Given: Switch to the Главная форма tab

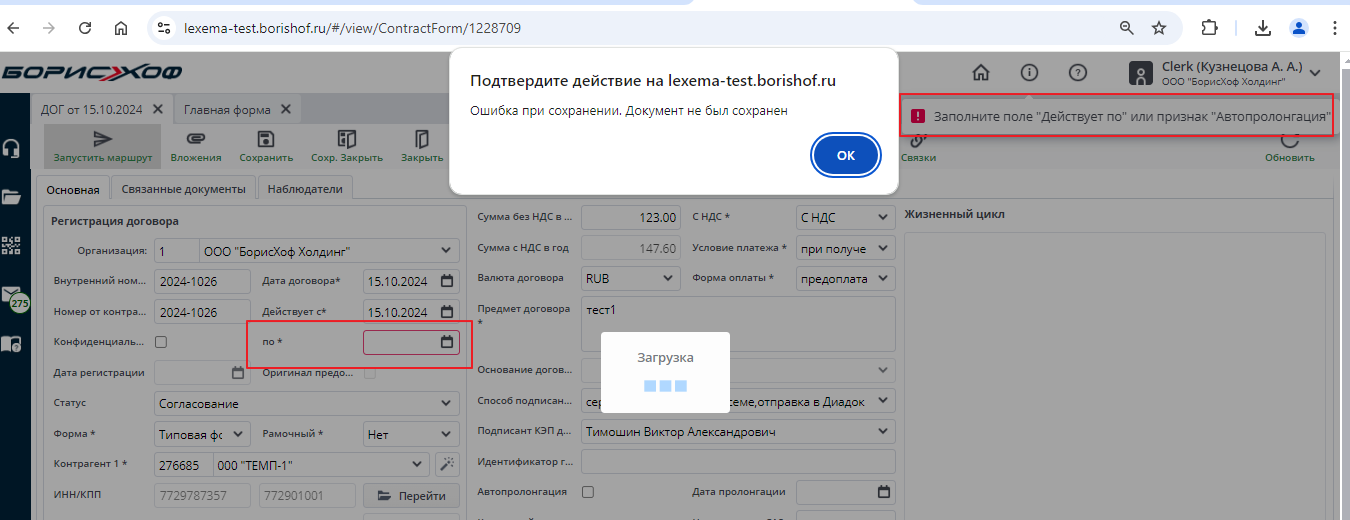Looking at the screenshot, I should pos(227,110).
